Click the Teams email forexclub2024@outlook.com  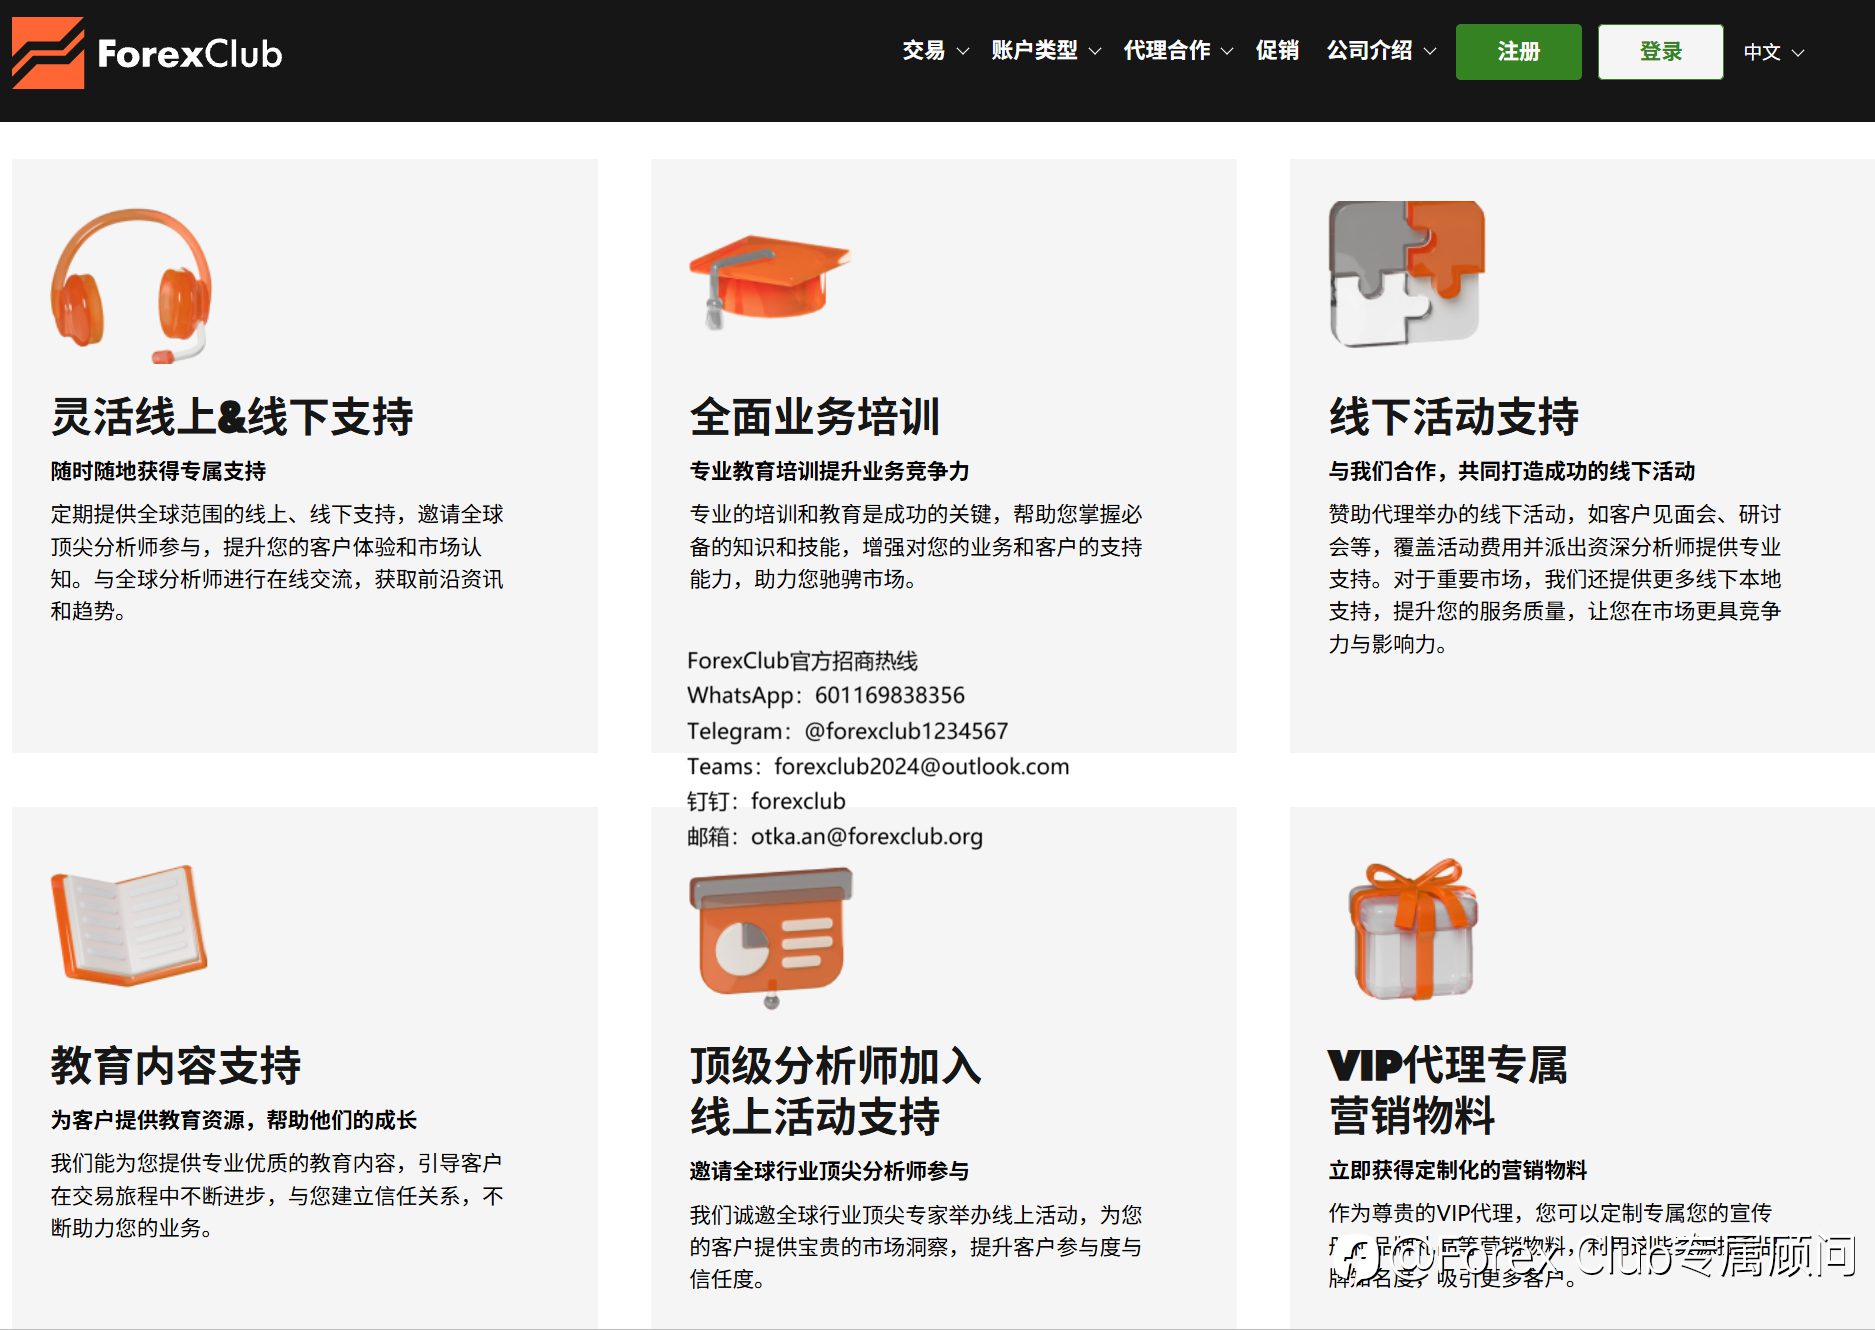(922, 766)
